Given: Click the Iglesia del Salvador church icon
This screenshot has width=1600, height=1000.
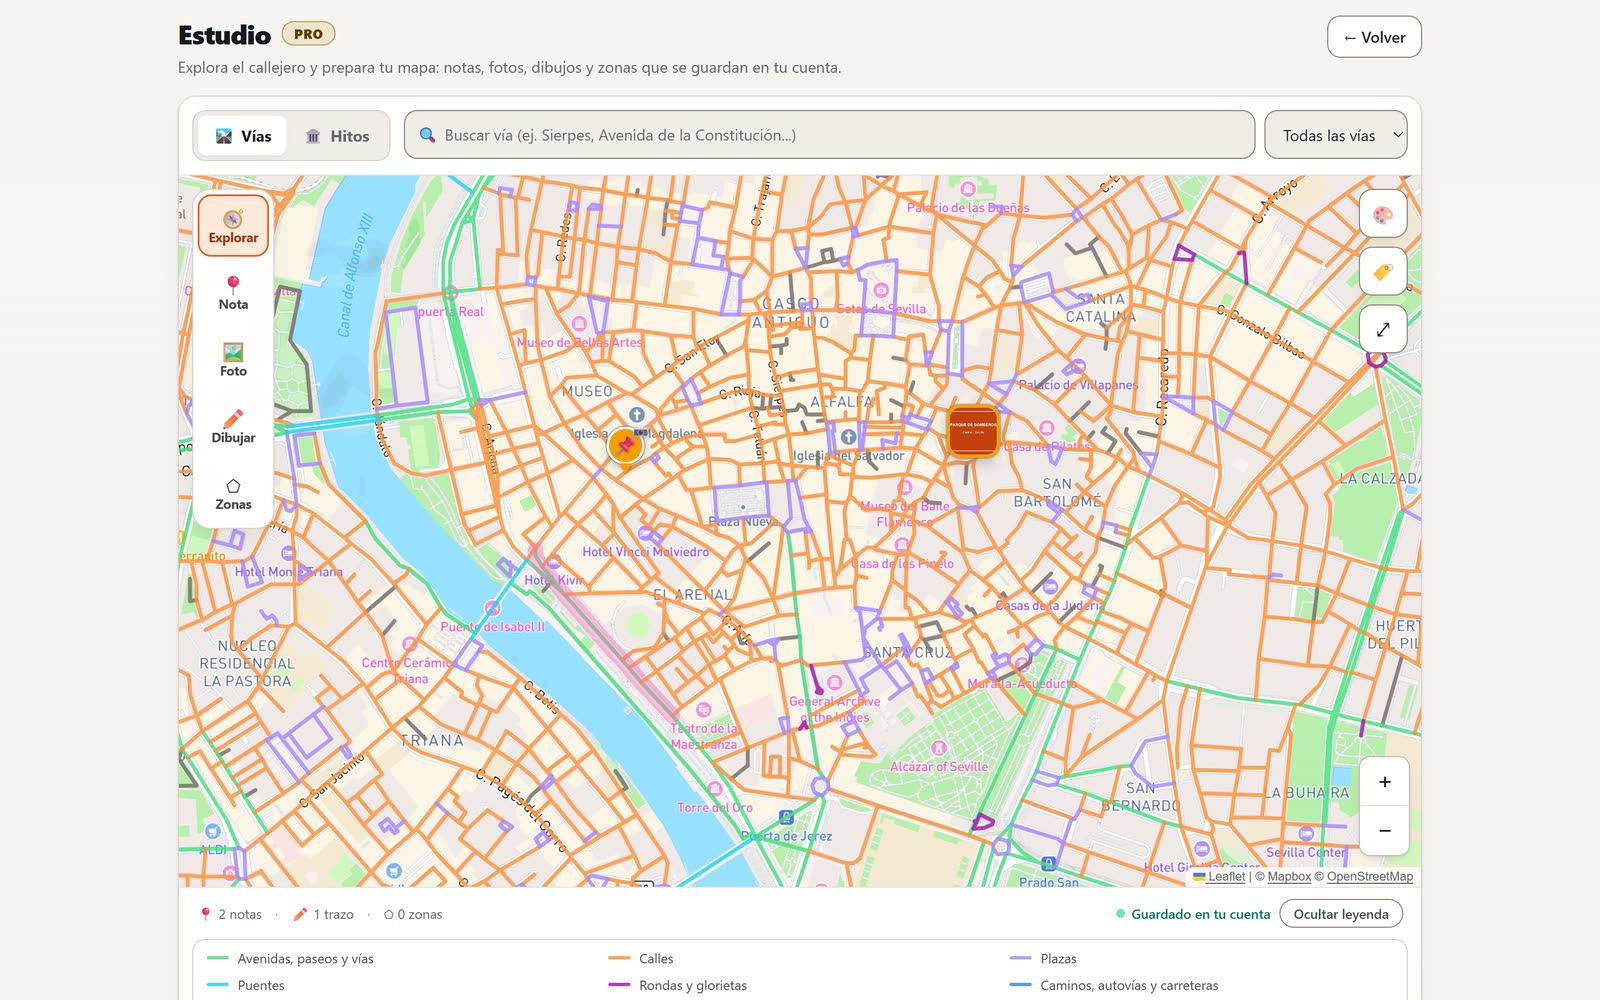Looking at the screenshot, I should pyautogui.click(x=848, y=437).
